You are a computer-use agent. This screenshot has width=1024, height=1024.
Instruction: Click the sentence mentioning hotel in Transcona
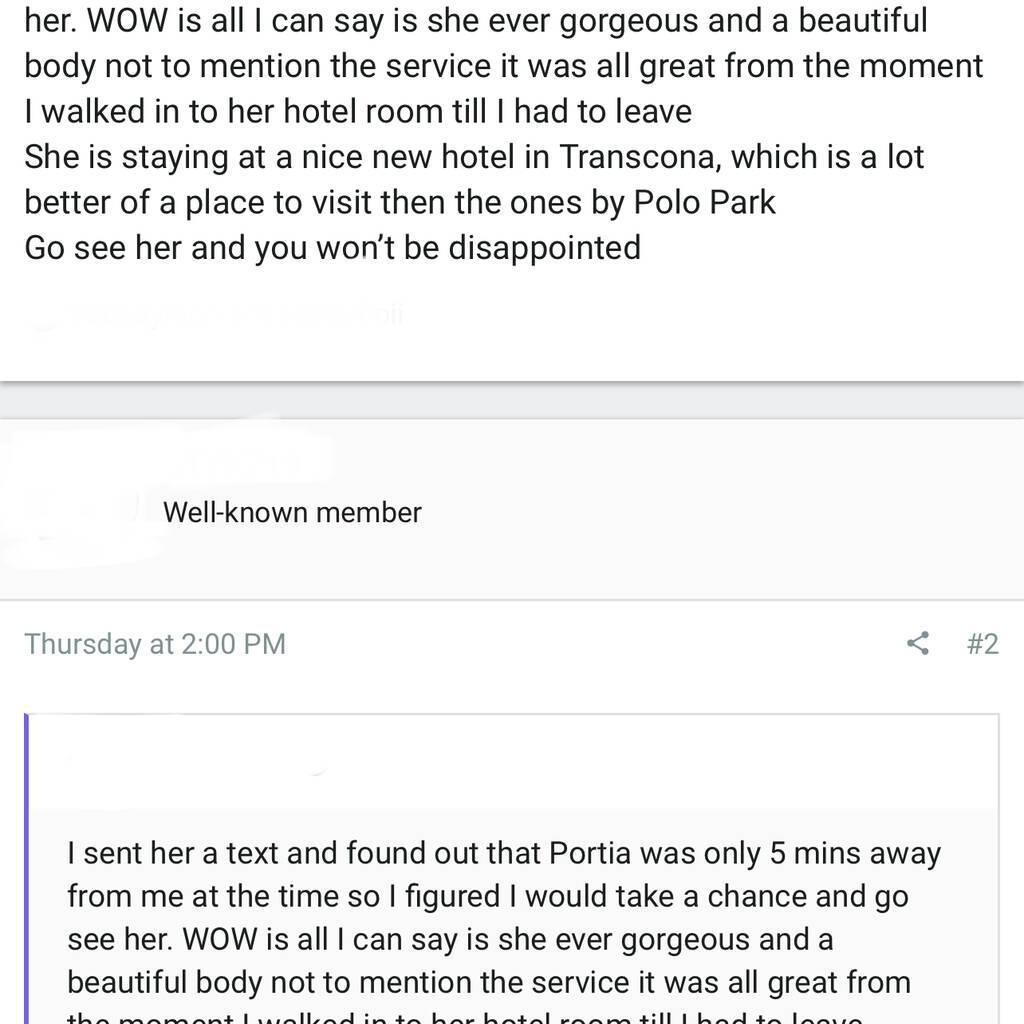474,156
